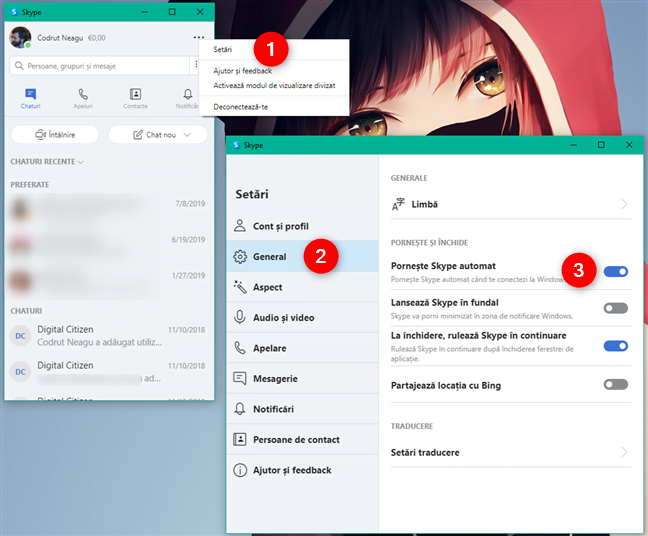Open the Contacte tab icon
Viewport: 648px width, 536px height.
(x=135, y=94)
